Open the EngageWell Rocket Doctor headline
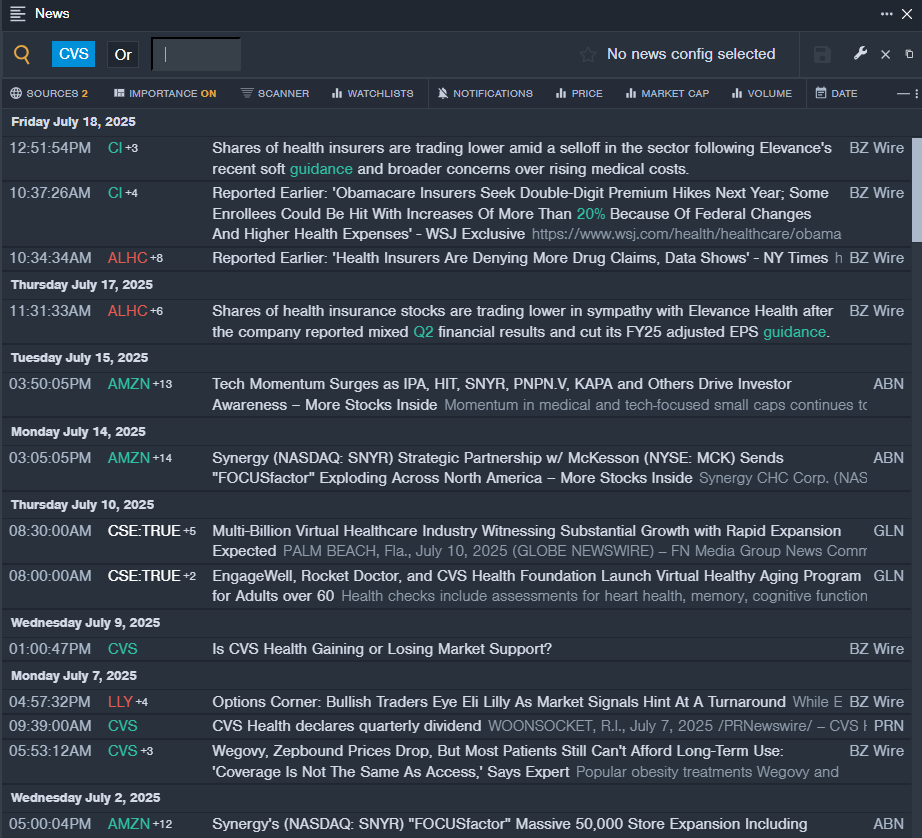The height and width of the screenshot is (838, 922). point(536,586)
